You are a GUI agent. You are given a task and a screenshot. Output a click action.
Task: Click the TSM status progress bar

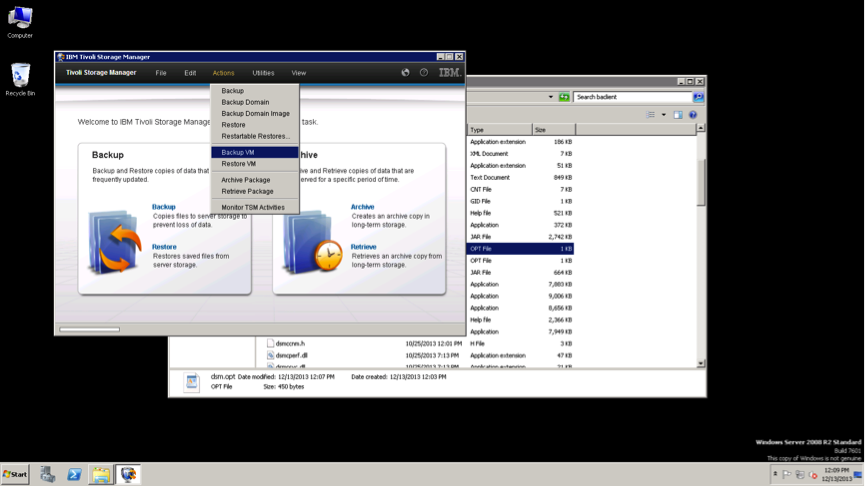point(89,329)
